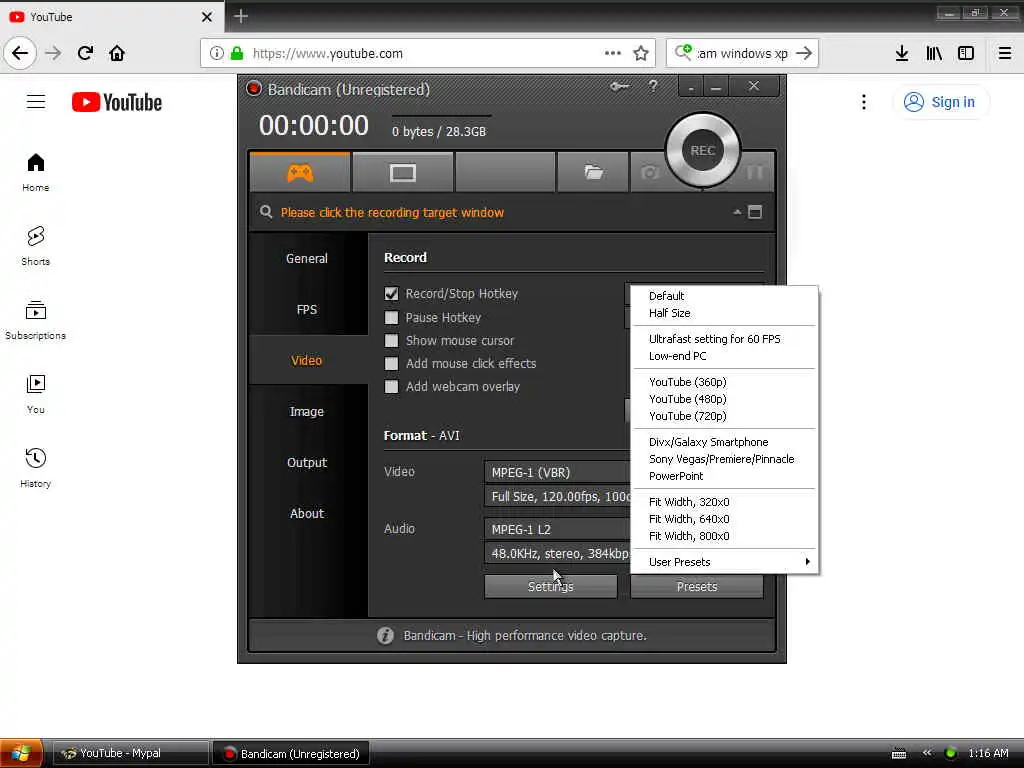Open the browser library icon
Viewport: 1024px width, 768px height.
click(934, 54)
